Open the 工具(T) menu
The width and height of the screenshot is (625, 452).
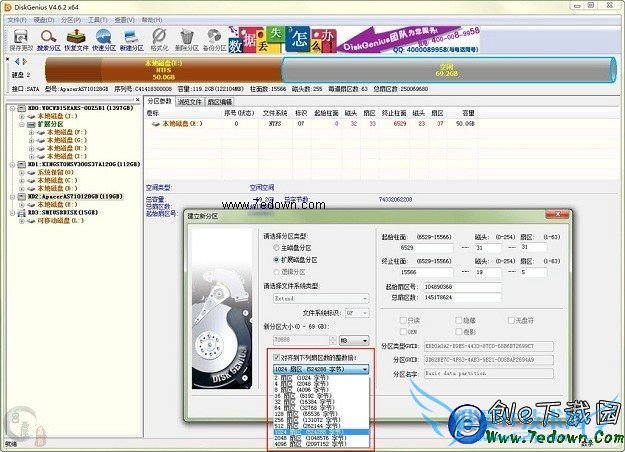(x=98, y=20)
